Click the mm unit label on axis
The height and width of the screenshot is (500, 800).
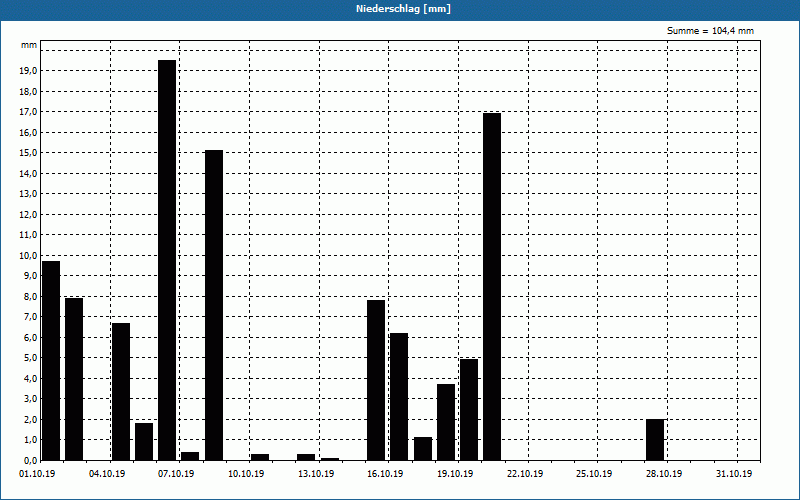click(x=29, y=45)
